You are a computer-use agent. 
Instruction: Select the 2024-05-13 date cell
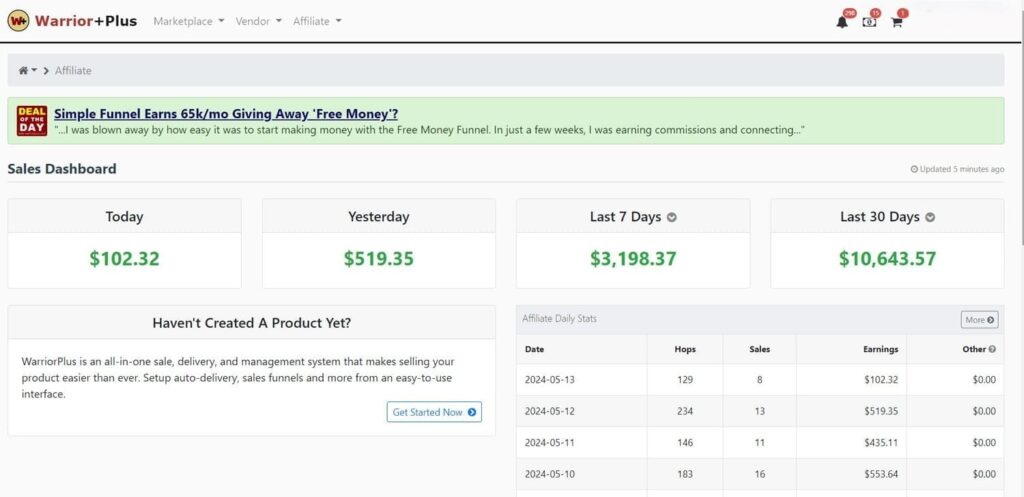[550, 380]
